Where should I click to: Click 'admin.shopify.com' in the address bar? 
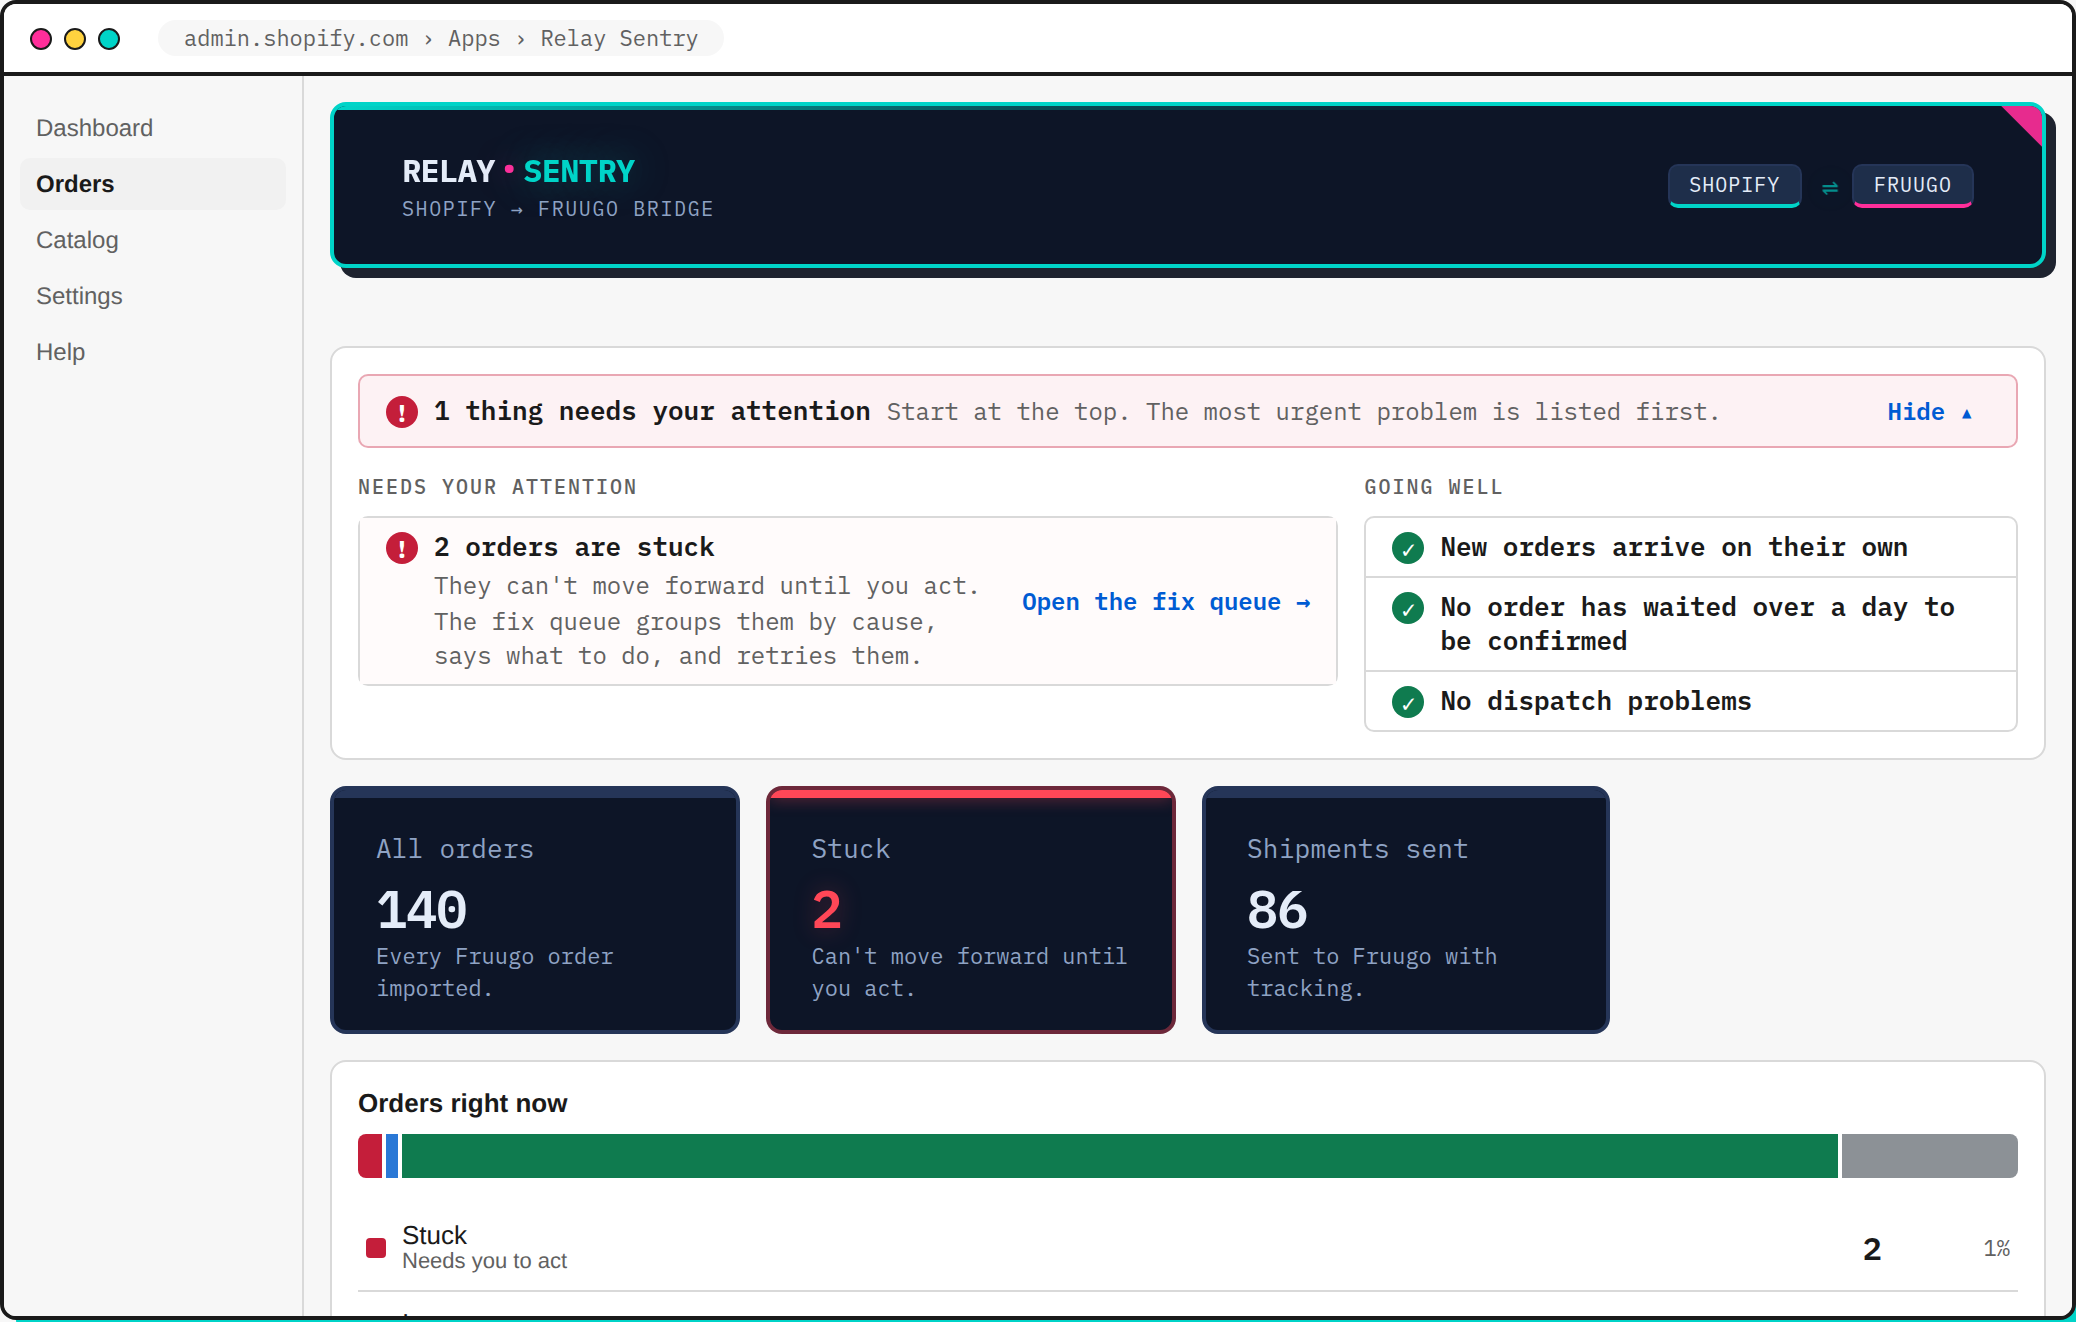[296, 39]
